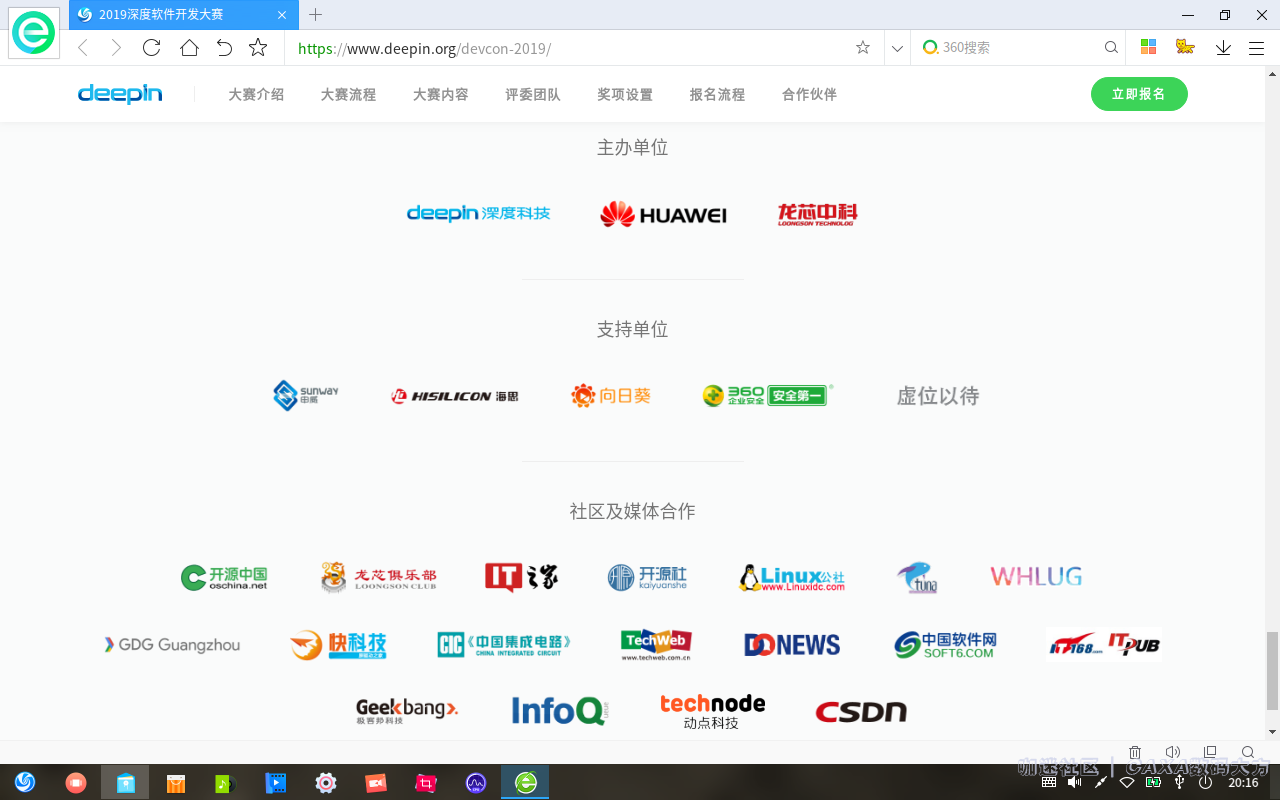1280x800 pixels.
Task: Click the 中国集成电路 CIC logo
Action: coord(504,644)
